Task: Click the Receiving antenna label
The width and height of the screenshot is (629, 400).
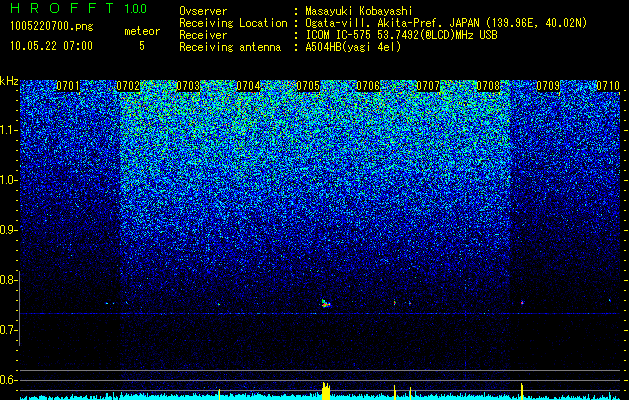Action: (x=230, y=47)
